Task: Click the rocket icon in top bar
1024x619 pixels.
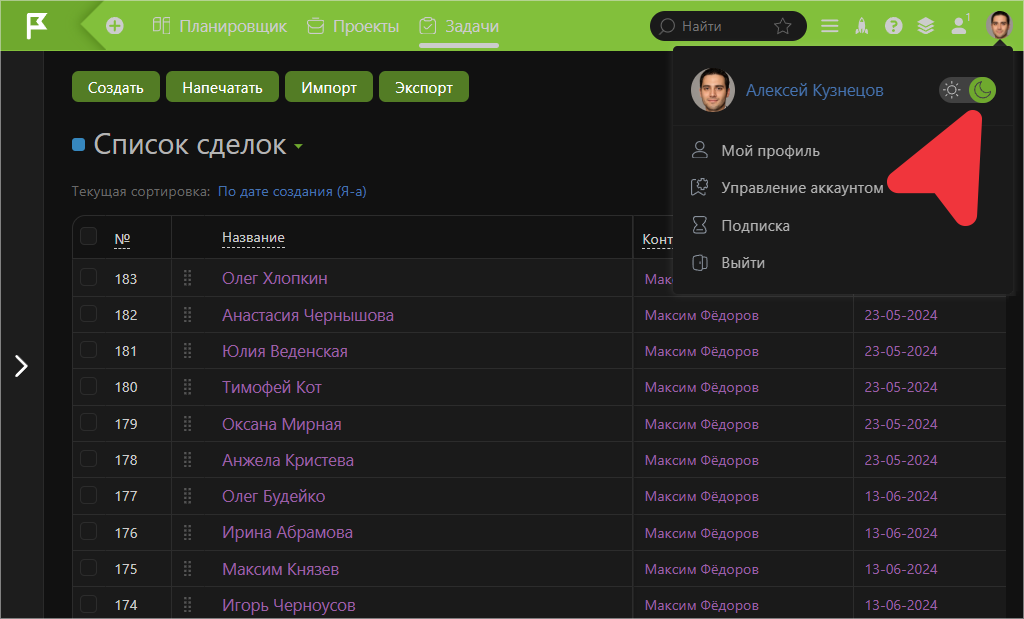Action: (x=861, y=26)
